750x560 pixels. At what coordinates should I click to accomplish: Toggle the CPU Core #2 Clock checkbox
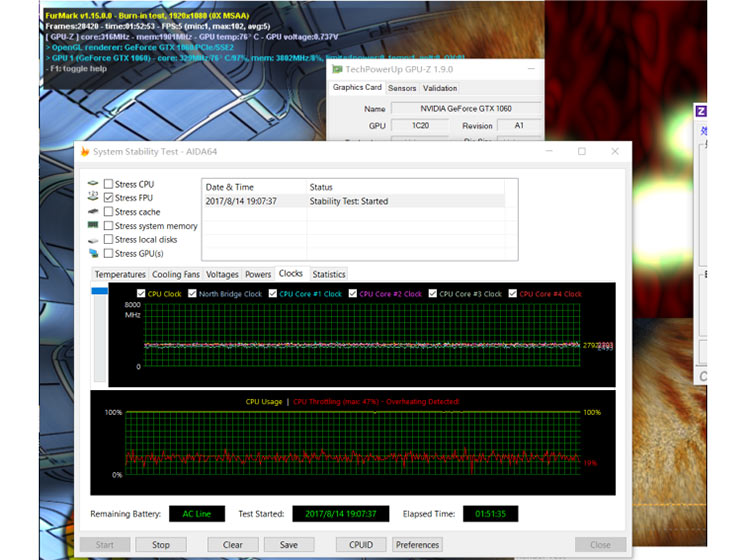pyautogui.click(x=353, y=294)
